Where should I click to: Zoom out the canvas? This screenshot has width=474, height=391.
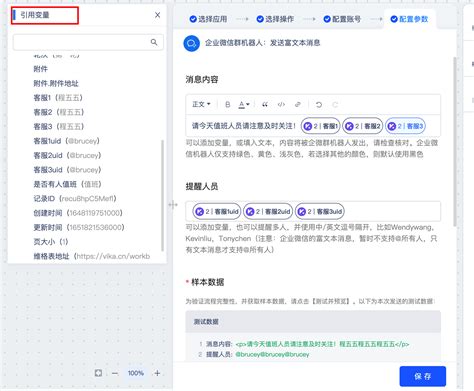tap(115, 373)
